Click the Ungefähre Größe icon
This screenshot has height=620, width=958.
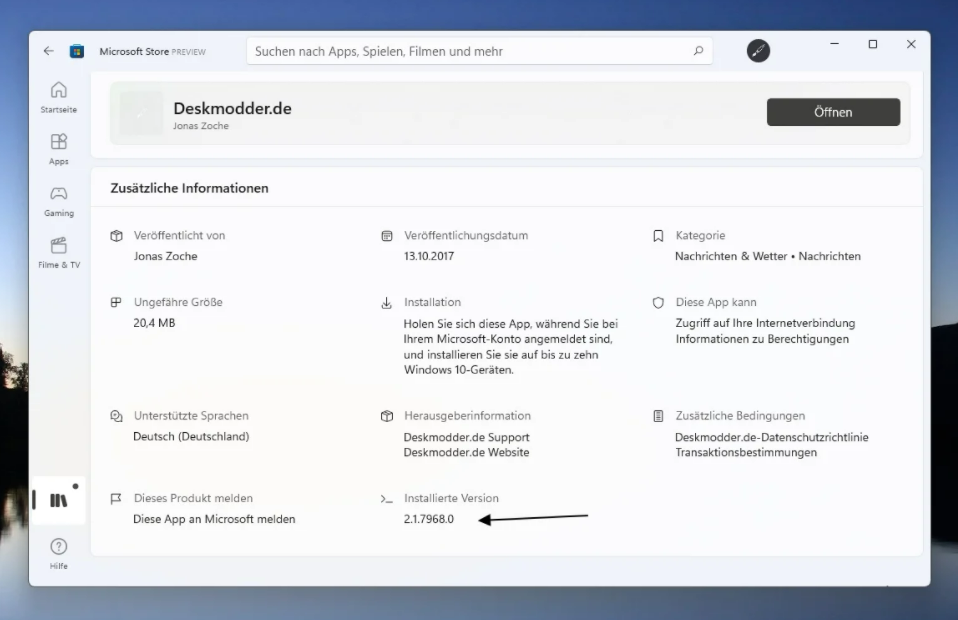116,302
